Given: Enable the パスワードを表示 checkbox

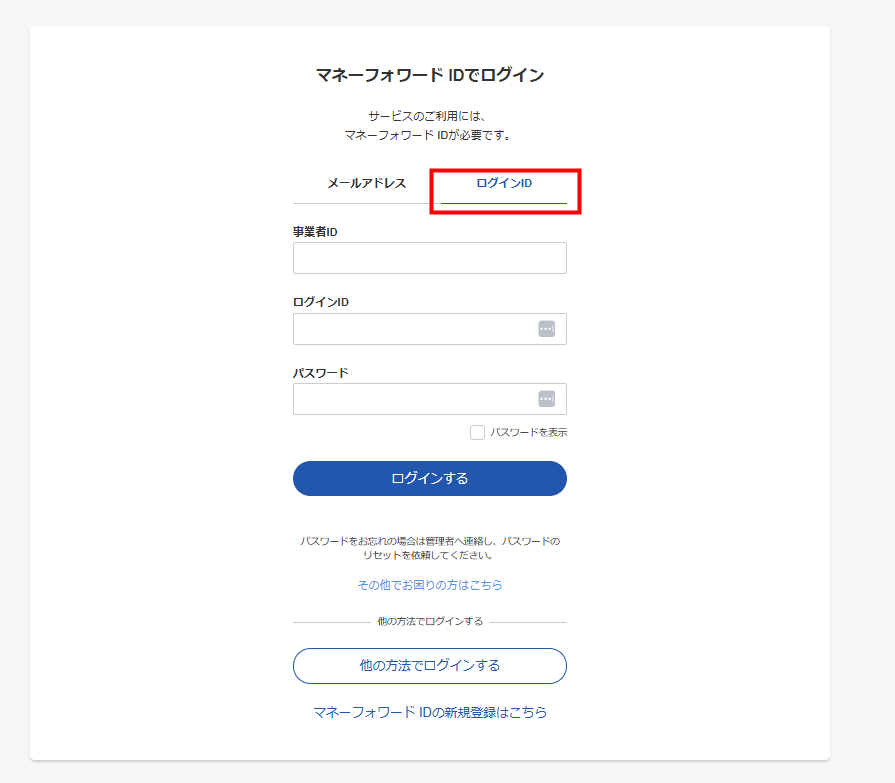Looking at the screenshot, I should pos(477,433).
